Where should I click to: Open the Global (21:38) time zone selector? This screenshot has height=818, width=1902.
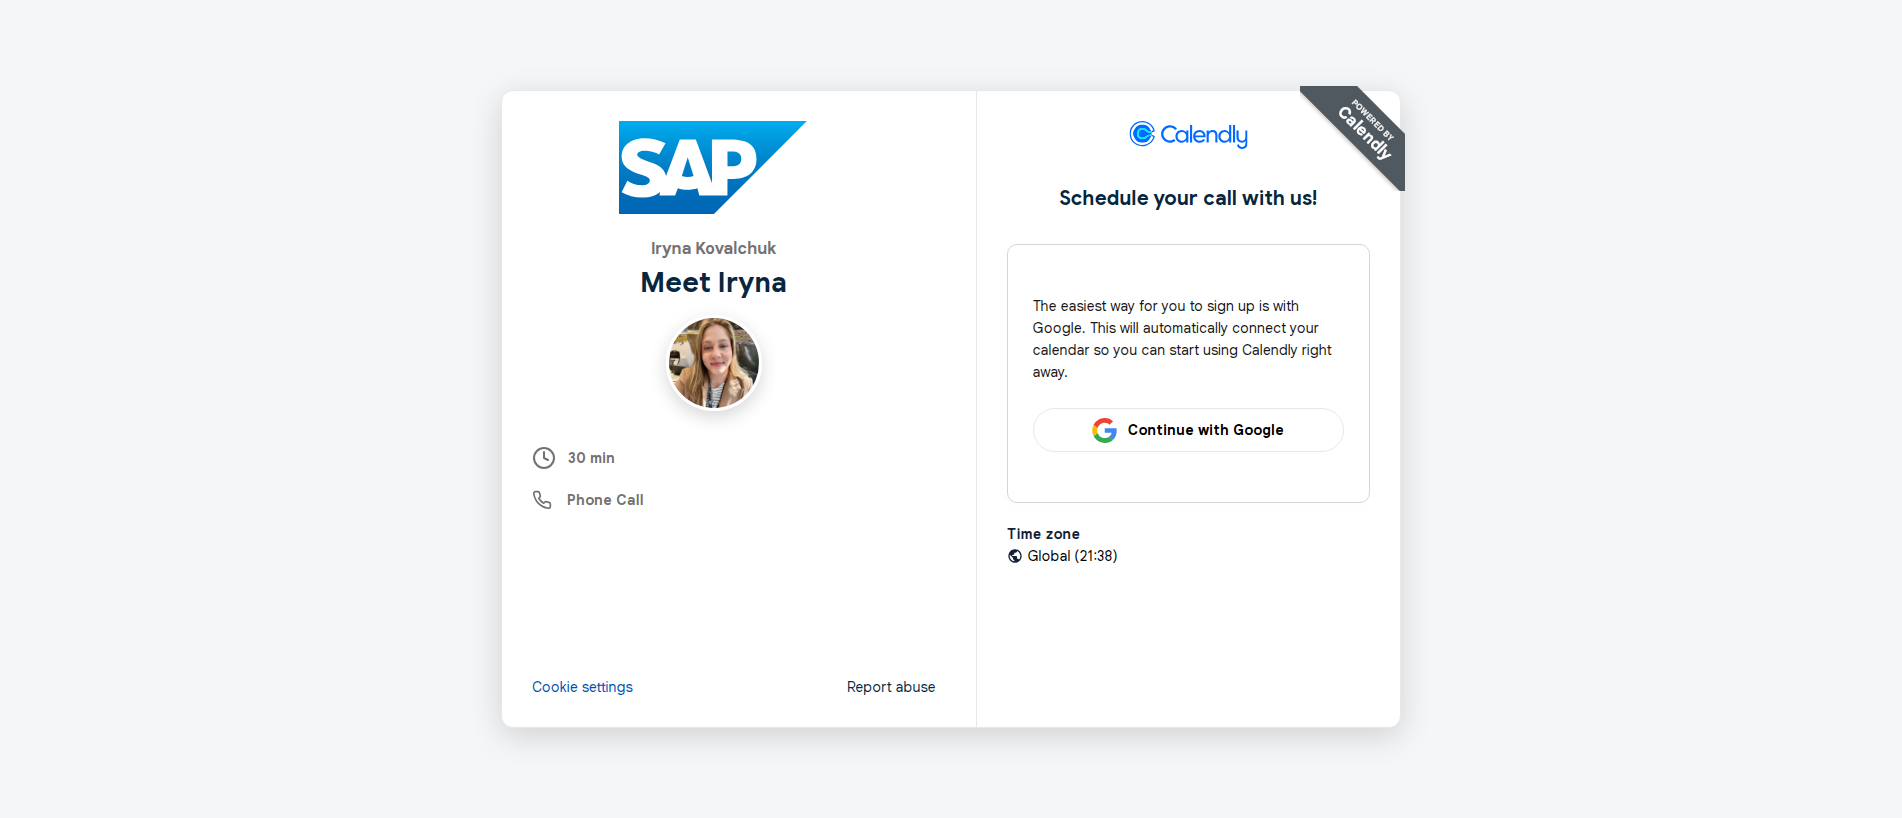tap(1062, 556)
